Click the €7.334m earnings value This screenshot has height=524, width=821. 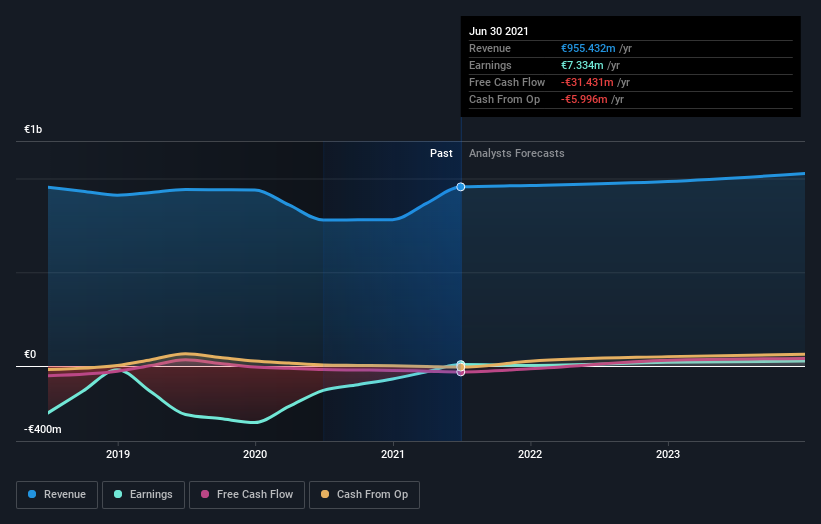point(582,65)
